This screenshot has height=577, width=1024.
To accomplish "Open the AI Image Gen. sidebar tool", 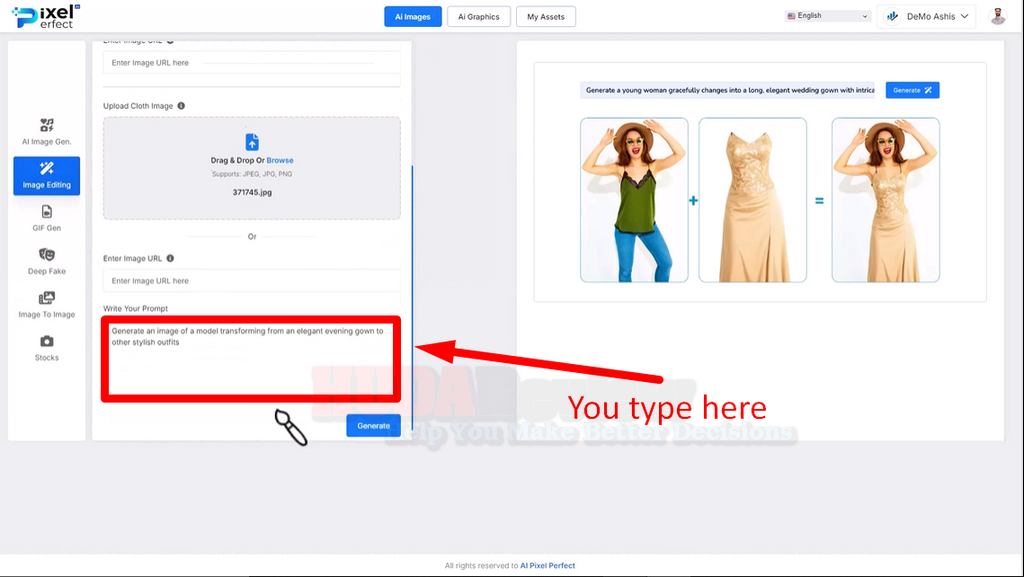I will (x=46, y=132).
